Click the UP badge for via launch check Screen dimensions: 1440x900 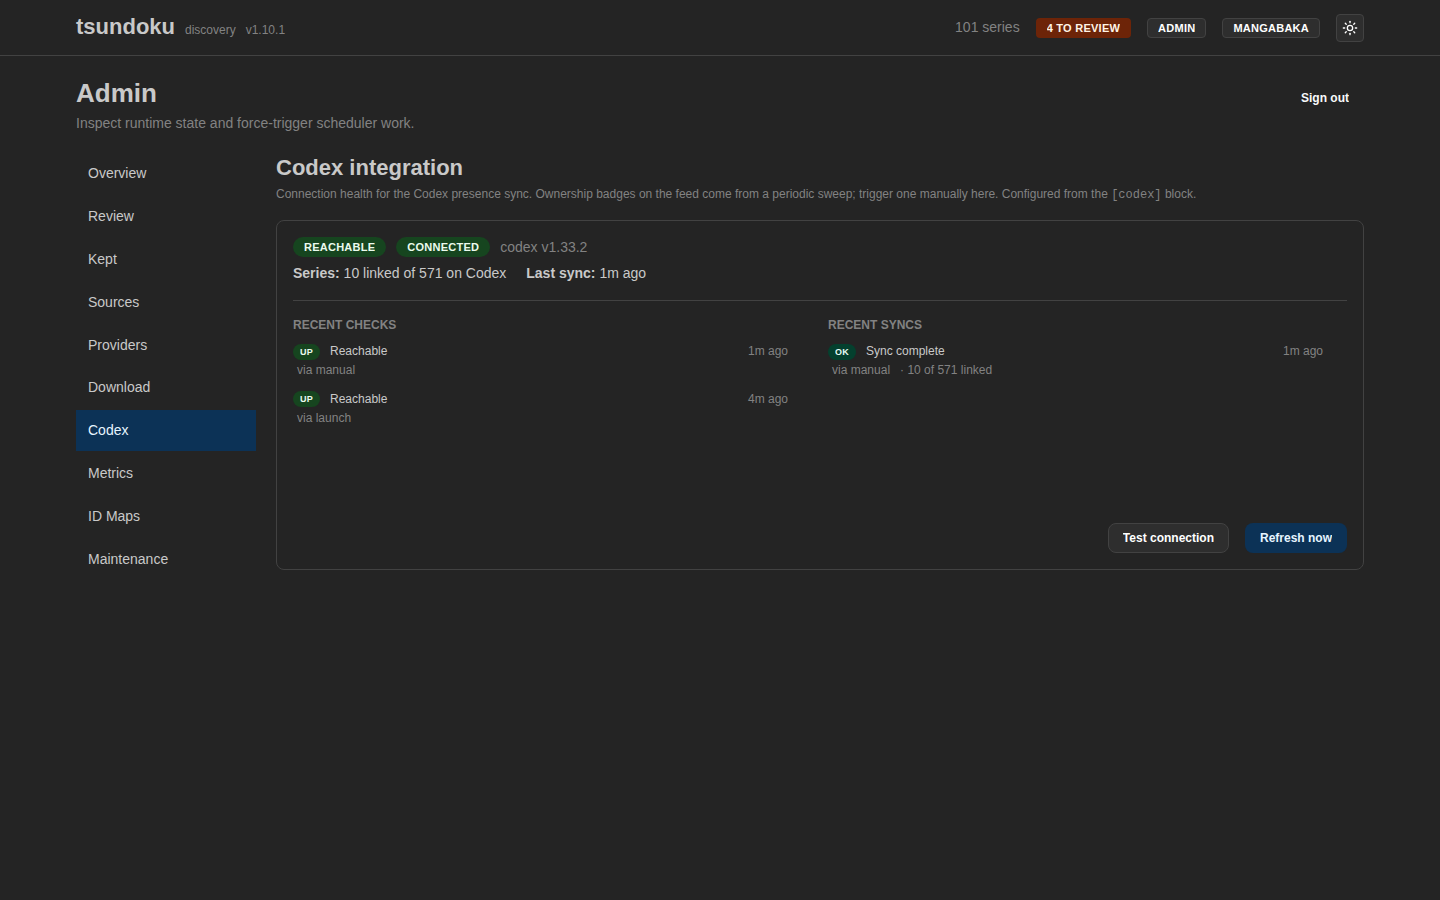(x=306, y=399)
